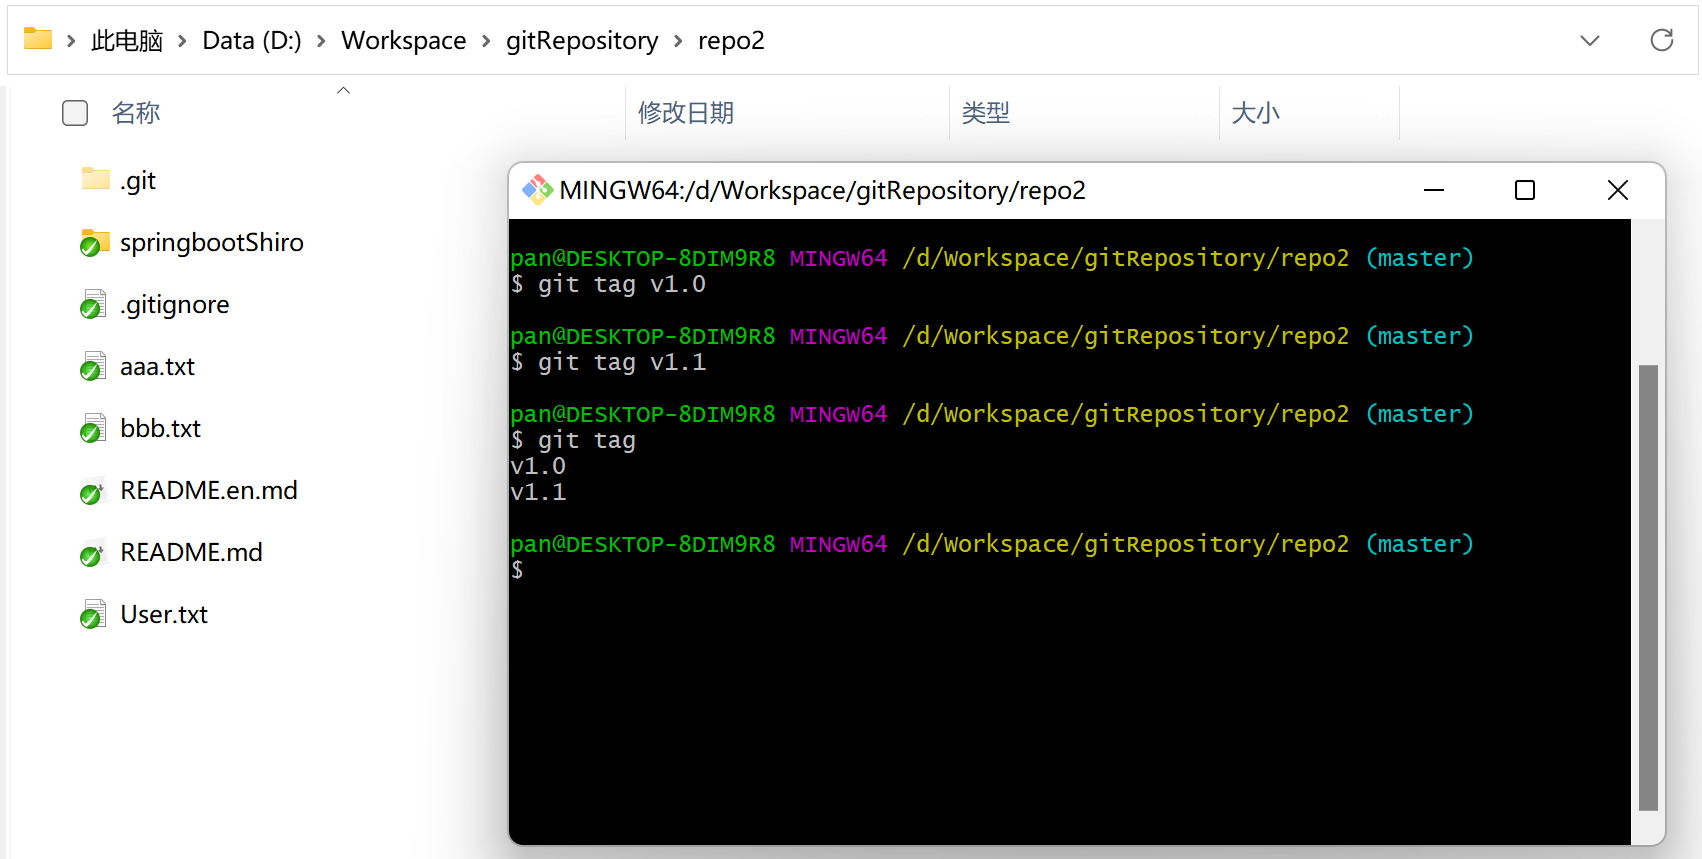
Task: Select the README.md file name
Action: click(x=191, y=553)
